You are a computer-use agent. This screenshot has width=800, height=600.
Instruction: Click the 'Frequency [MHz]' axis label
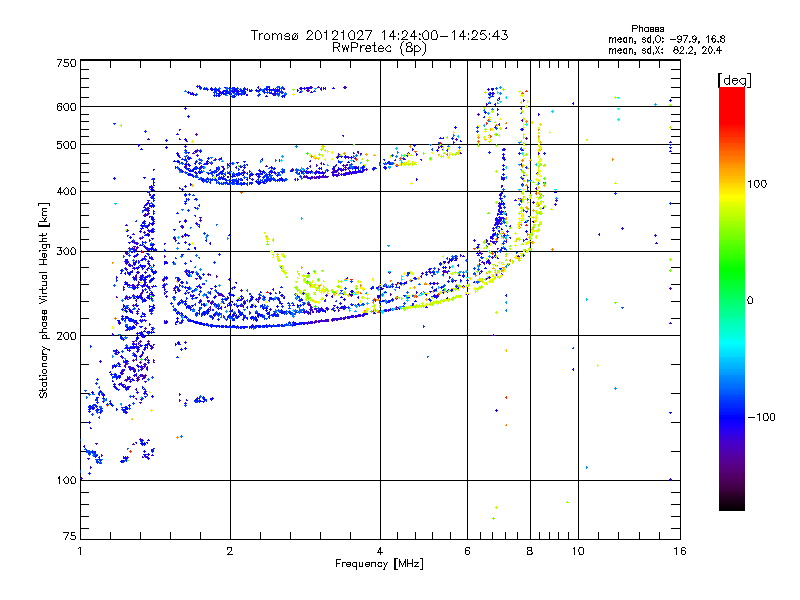(x=379, y=564)
